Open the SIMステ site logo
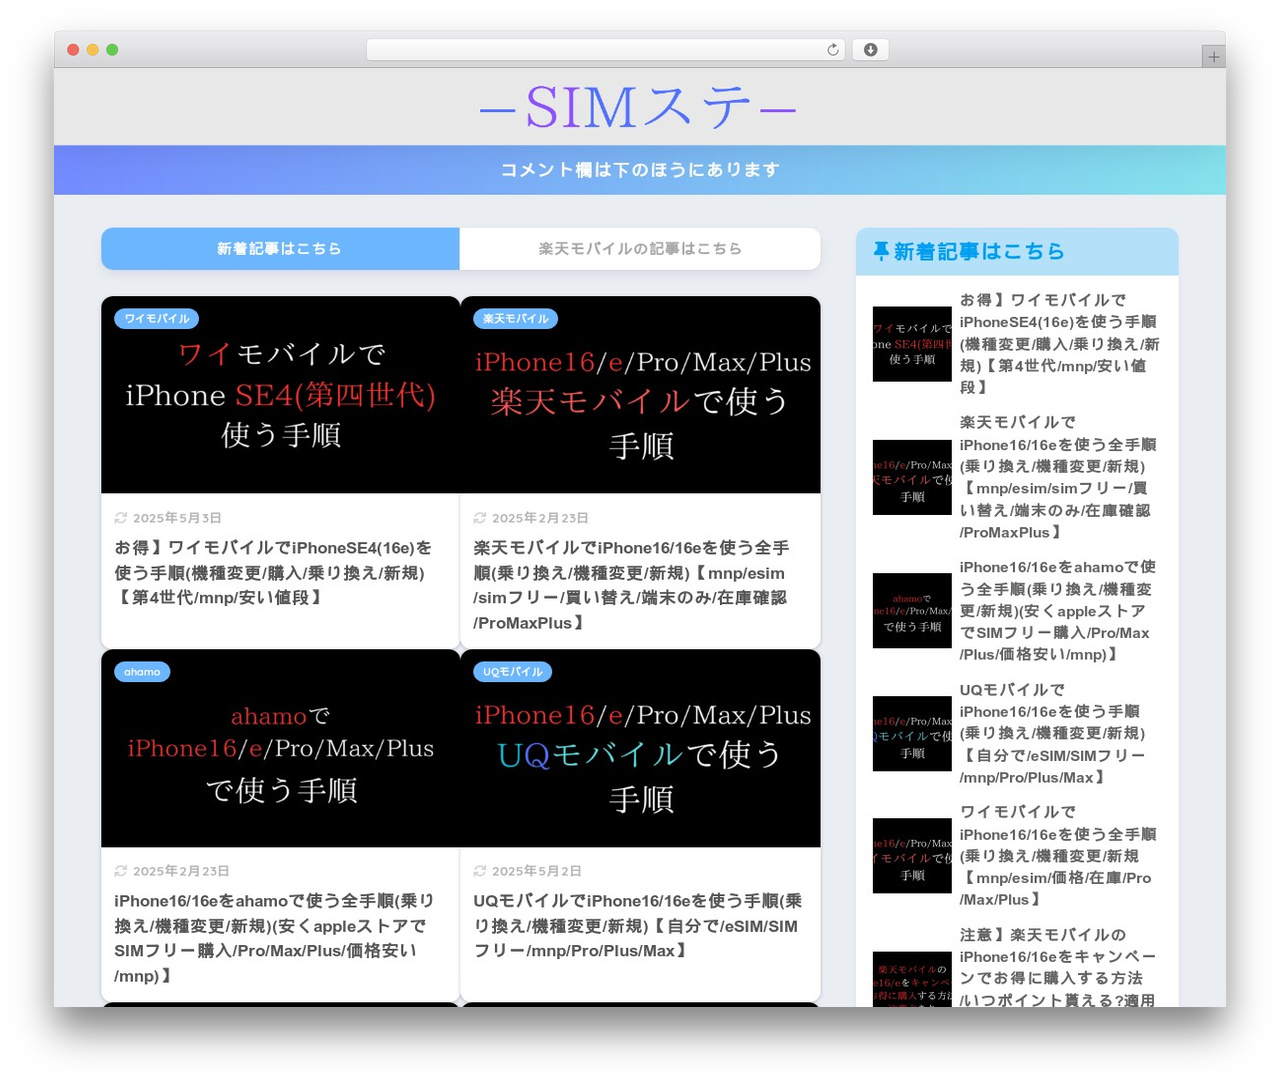This screenshot has height=1084, width=1280. (638, 107)
